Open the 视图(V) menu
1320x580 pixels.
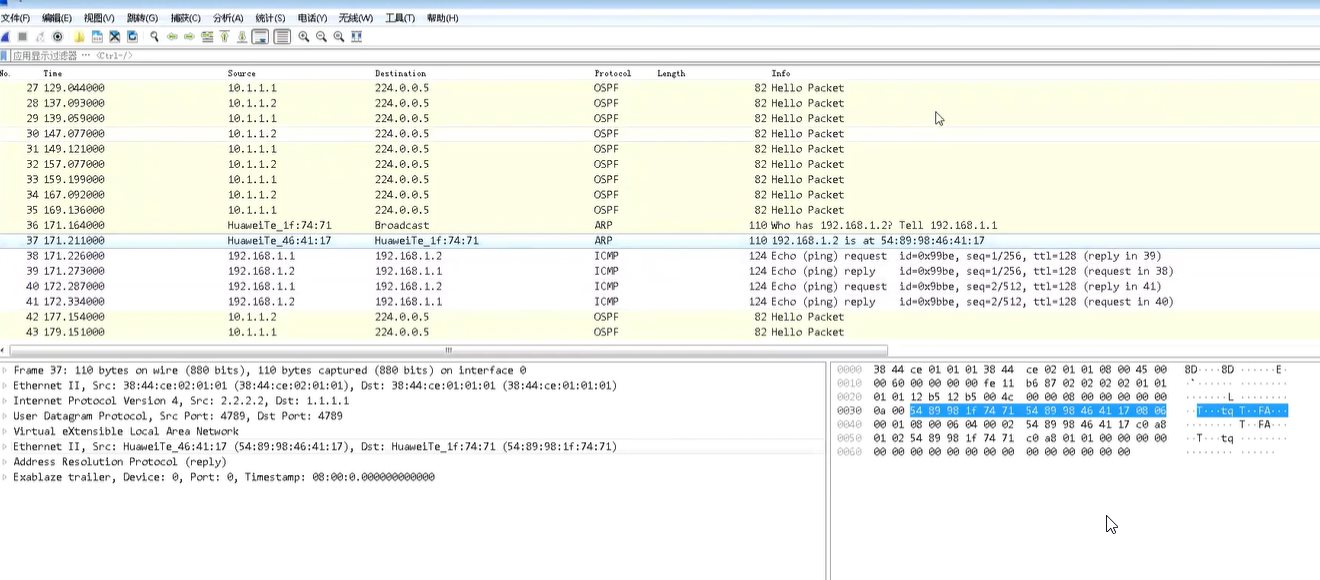[x=99, y=18]
